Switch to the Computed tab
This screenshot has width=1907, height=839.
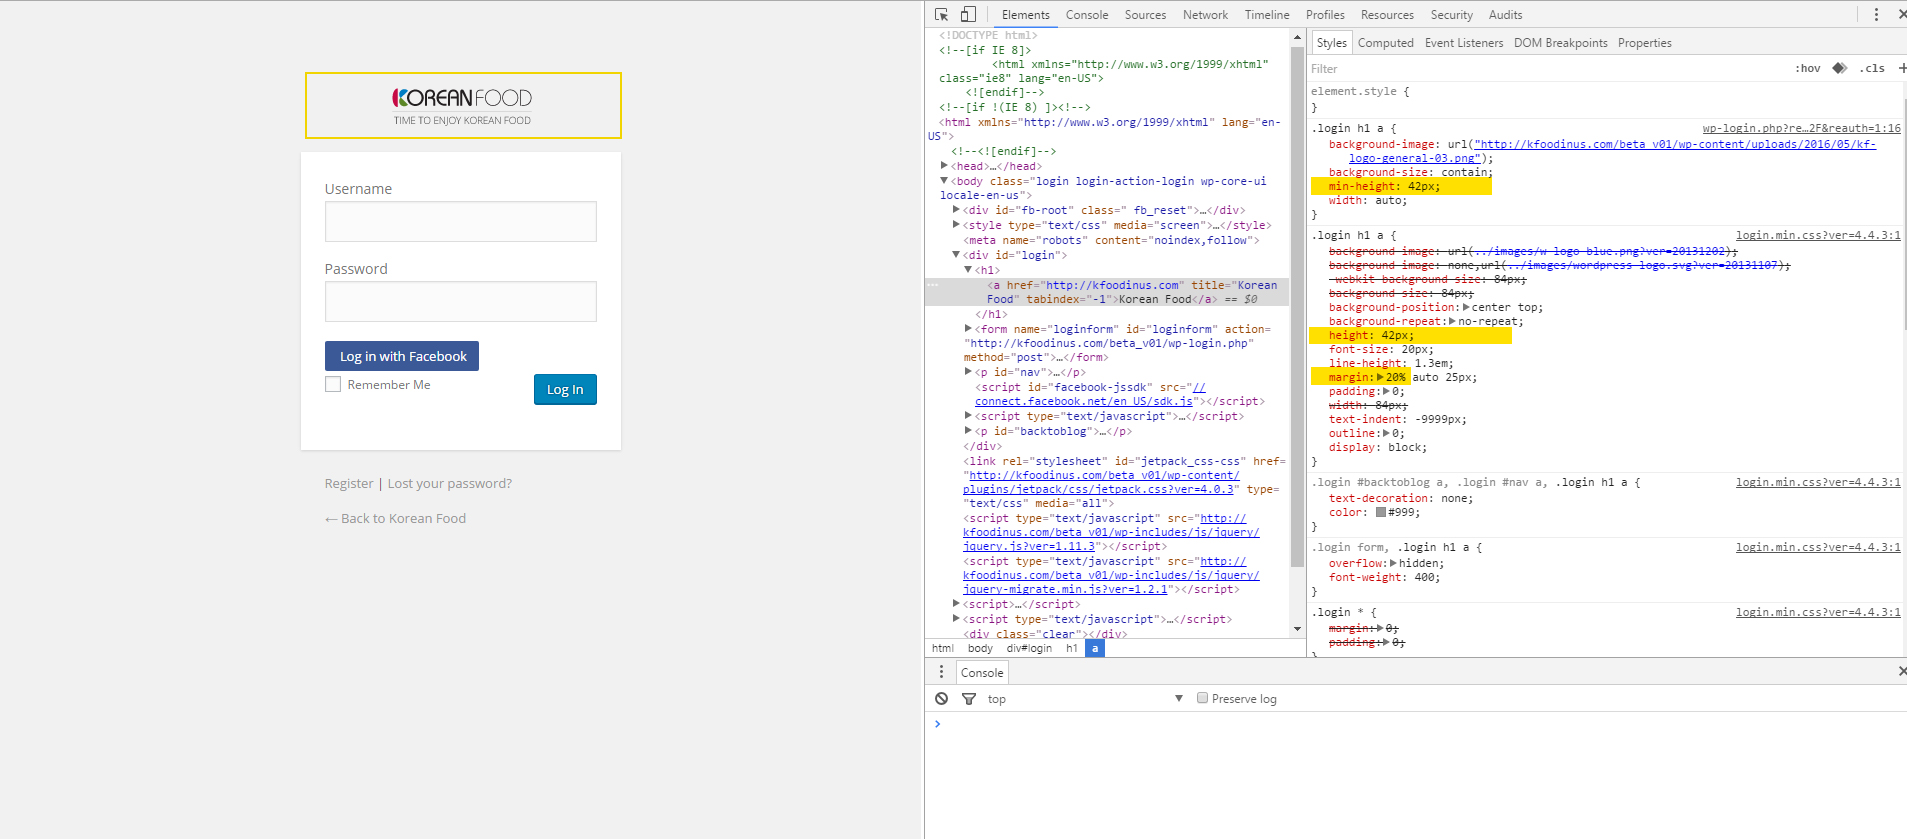tap(1385, 43)
